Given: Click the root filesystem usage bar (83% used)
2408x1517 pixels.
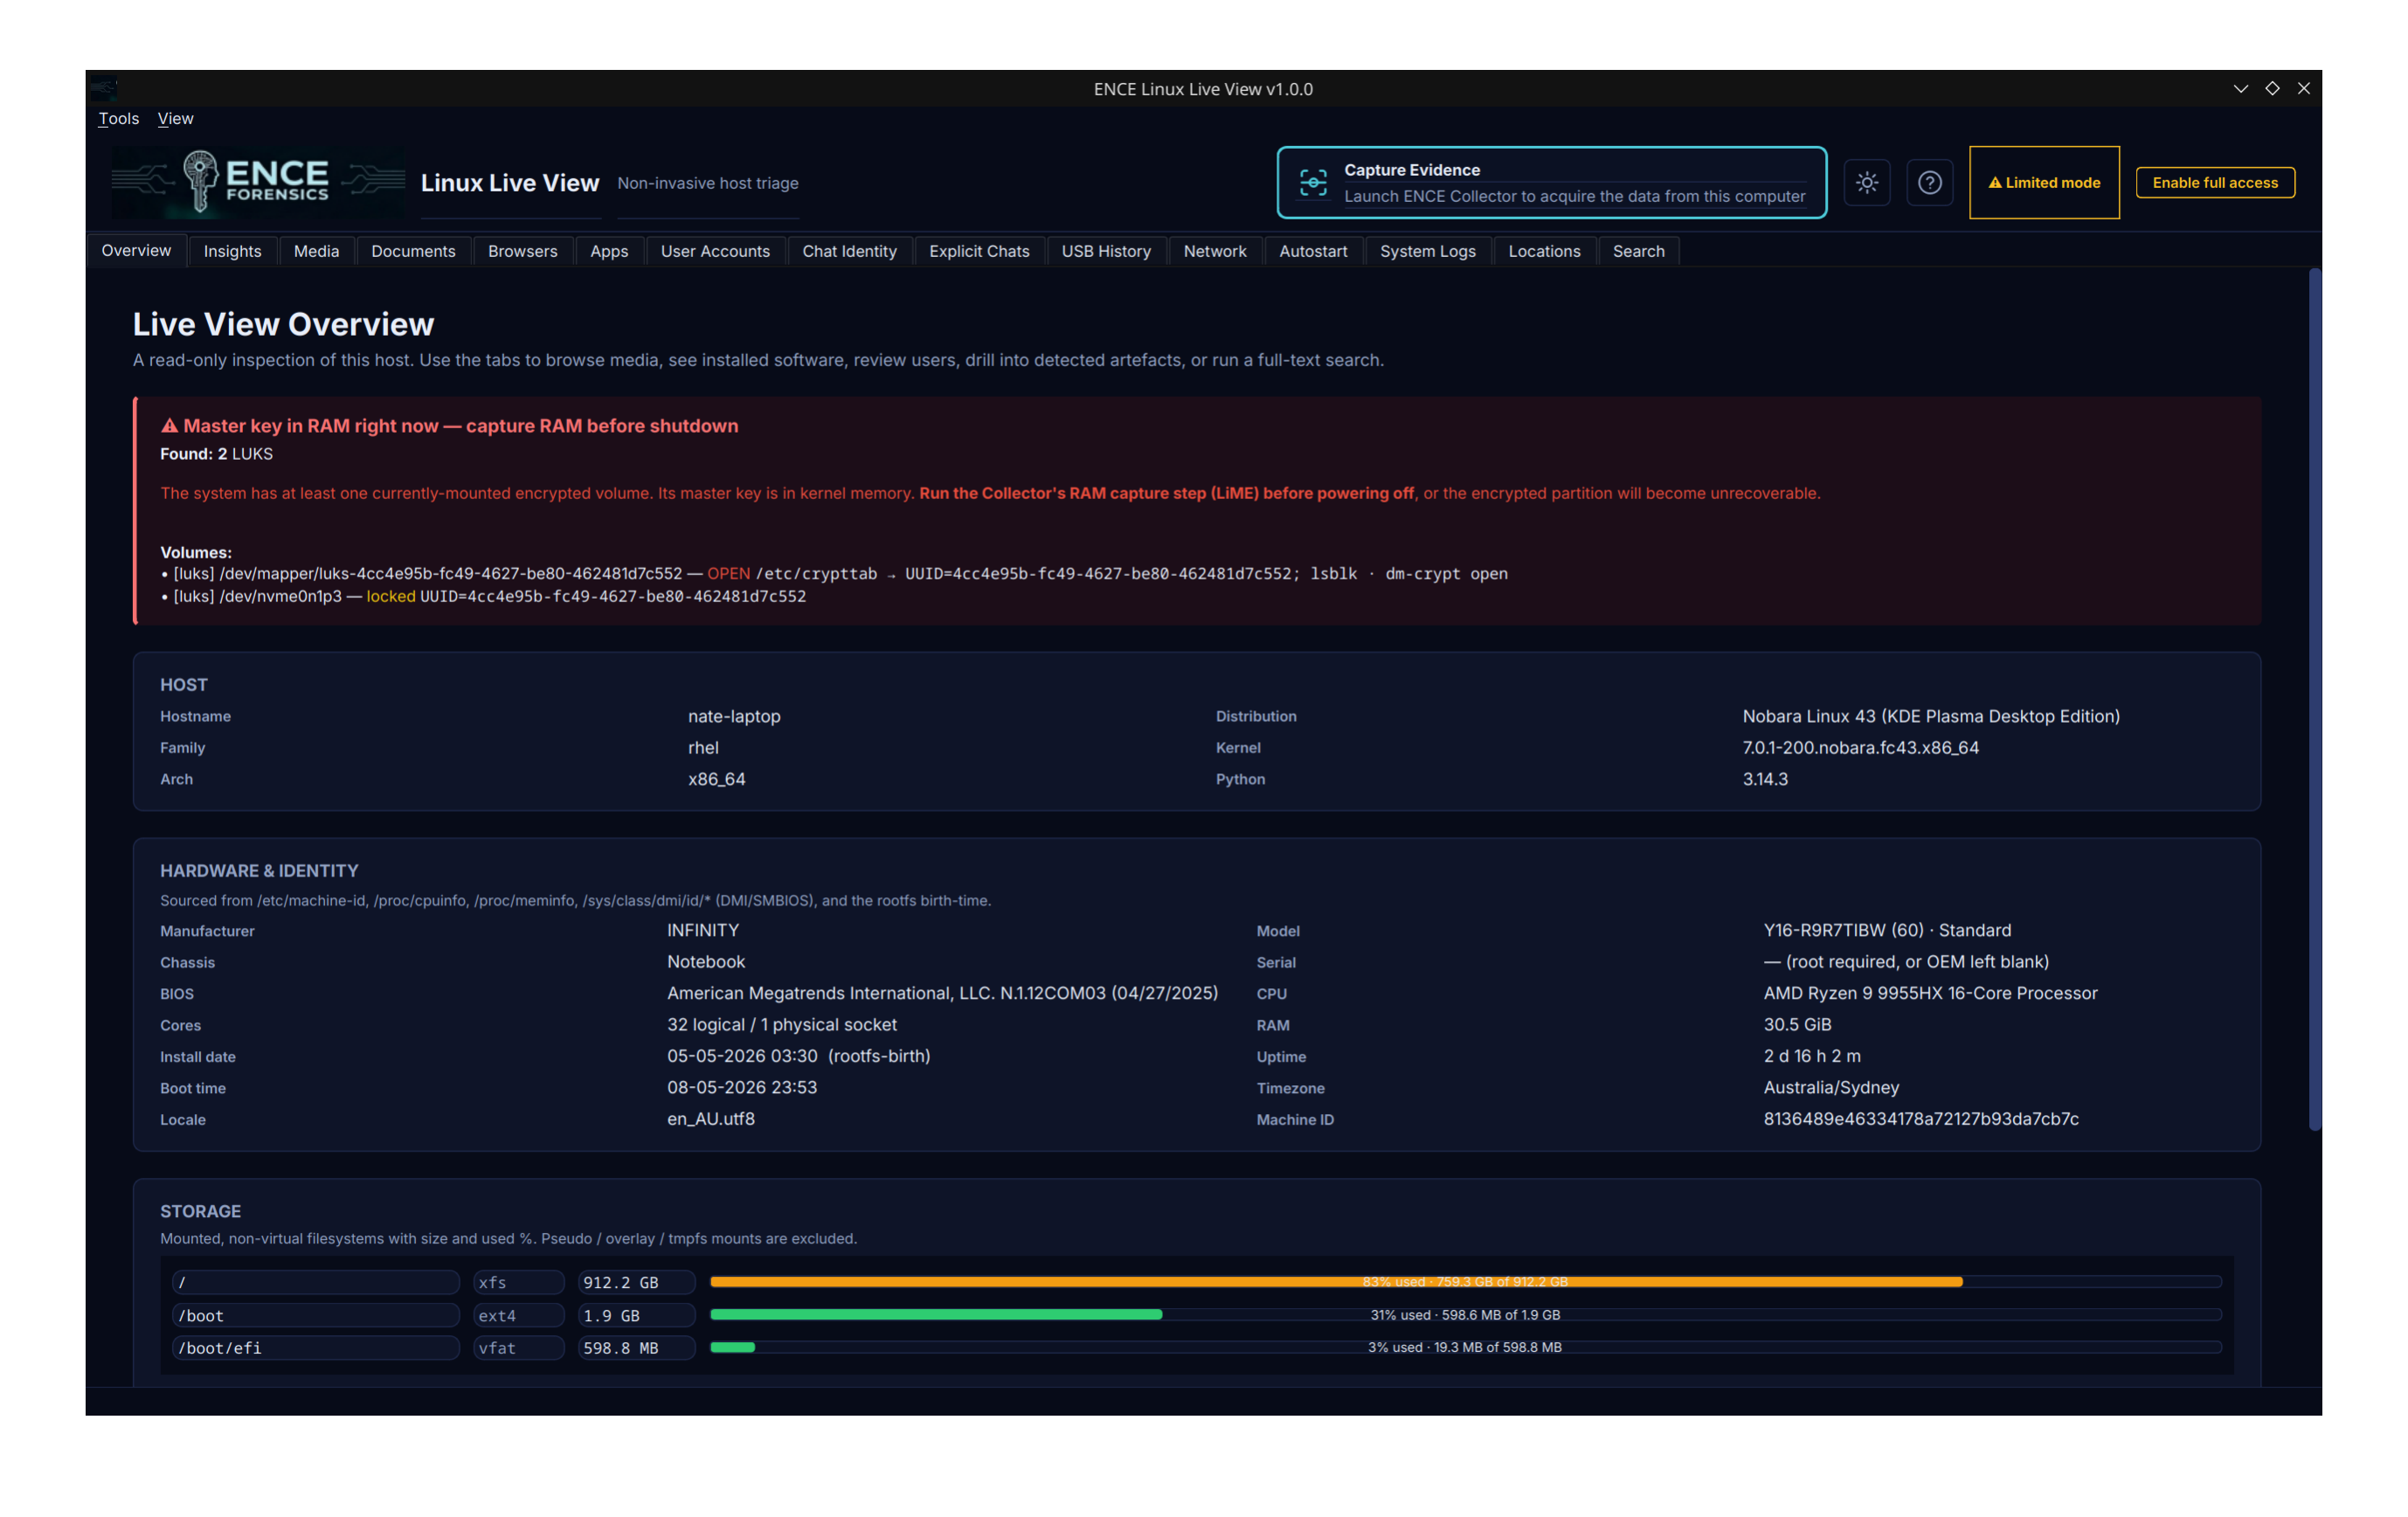Looking at the screenshot, I should [1465, 1282].
